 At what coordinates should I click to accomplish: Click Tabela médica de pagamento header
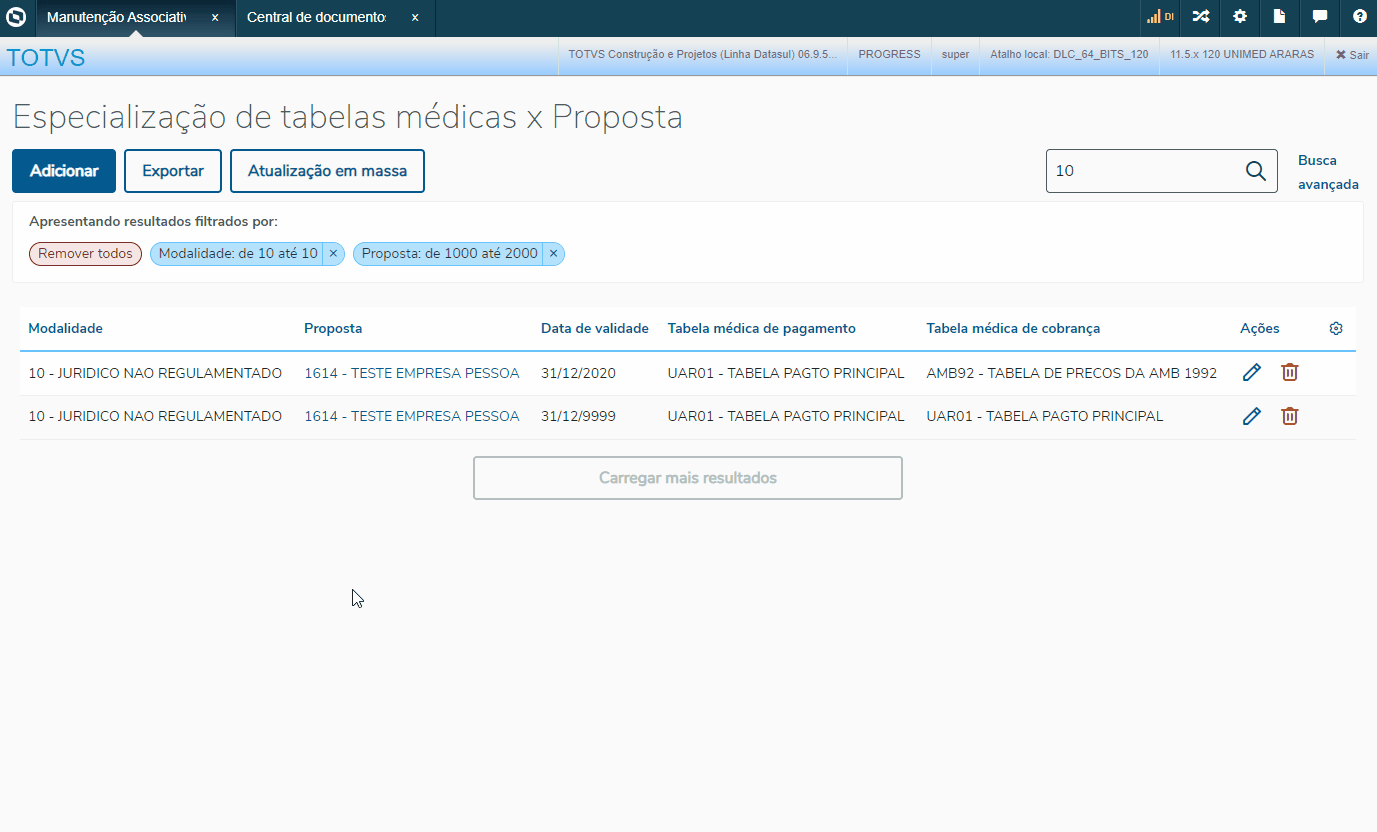point(762,328)
